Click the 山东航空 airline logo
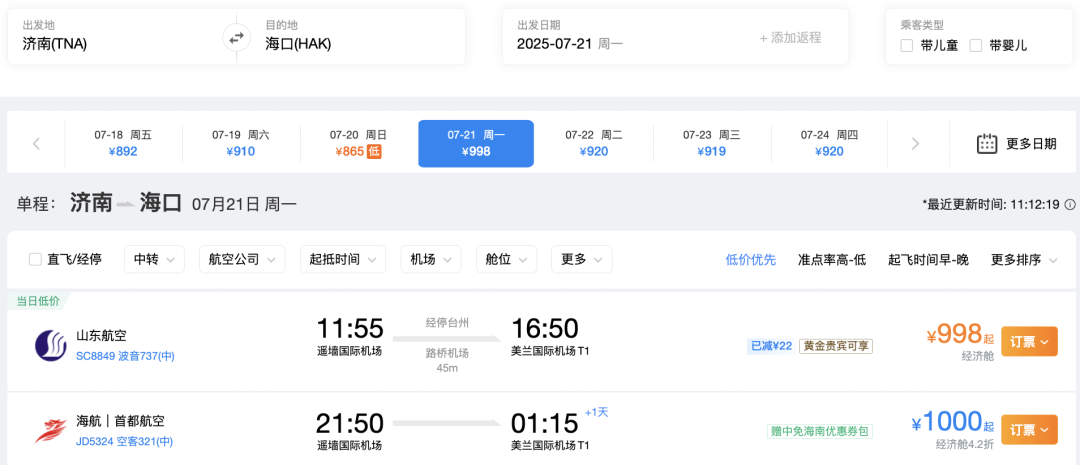Screen dimensions: 1080x465 [x=51, y=344]
